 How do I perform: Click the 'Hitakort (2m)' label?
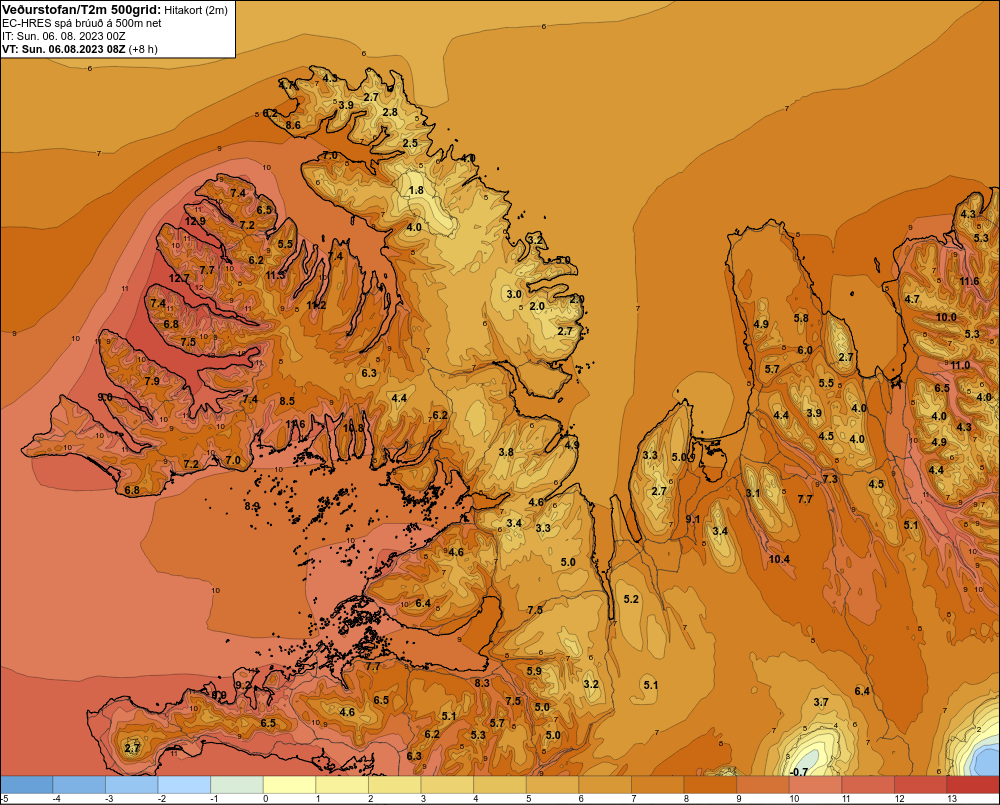pos(195,10)
